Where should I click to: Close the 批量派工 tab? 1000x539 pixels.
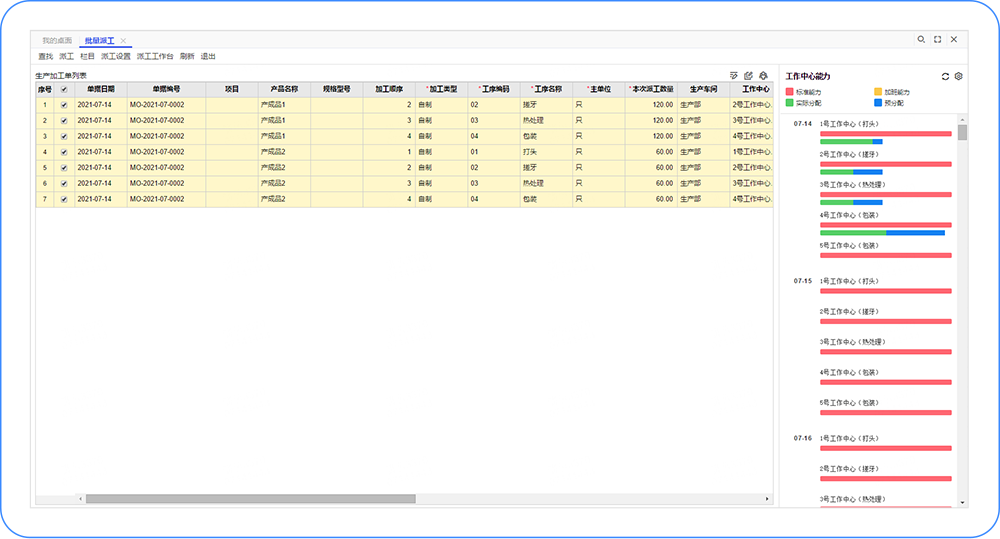[x=123, y=41]
